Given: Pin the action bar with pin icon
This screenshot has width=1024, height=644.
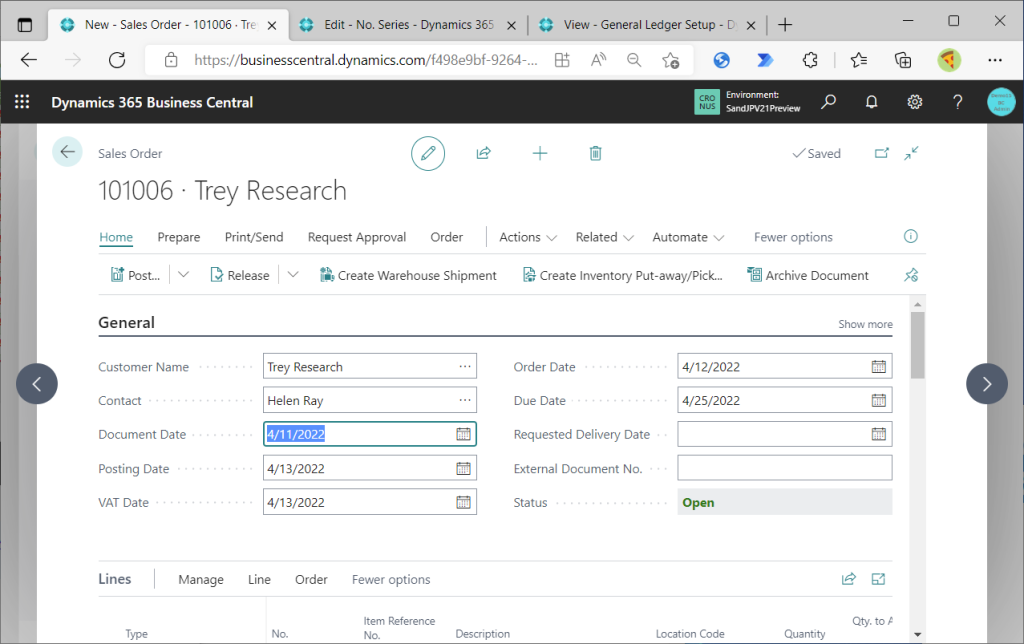Looking at the screenshot, I should (910, 275).
